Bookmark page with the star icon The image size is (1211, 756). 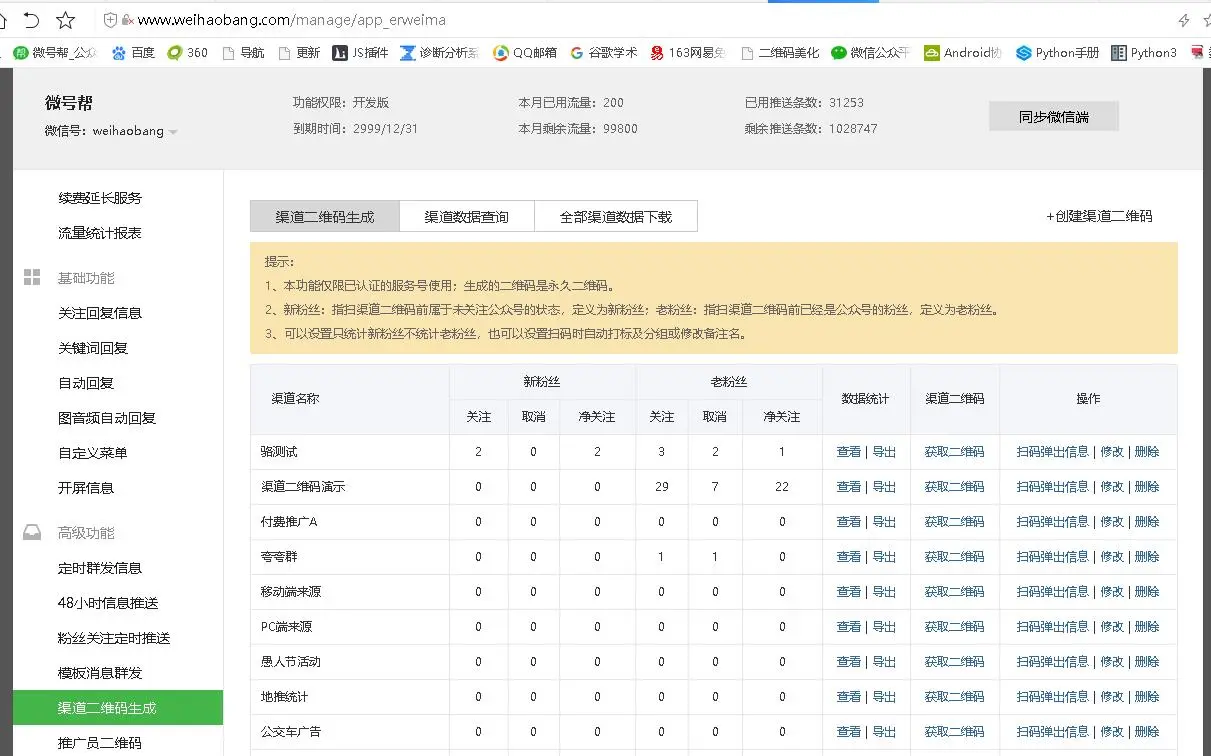coord(65,19)
